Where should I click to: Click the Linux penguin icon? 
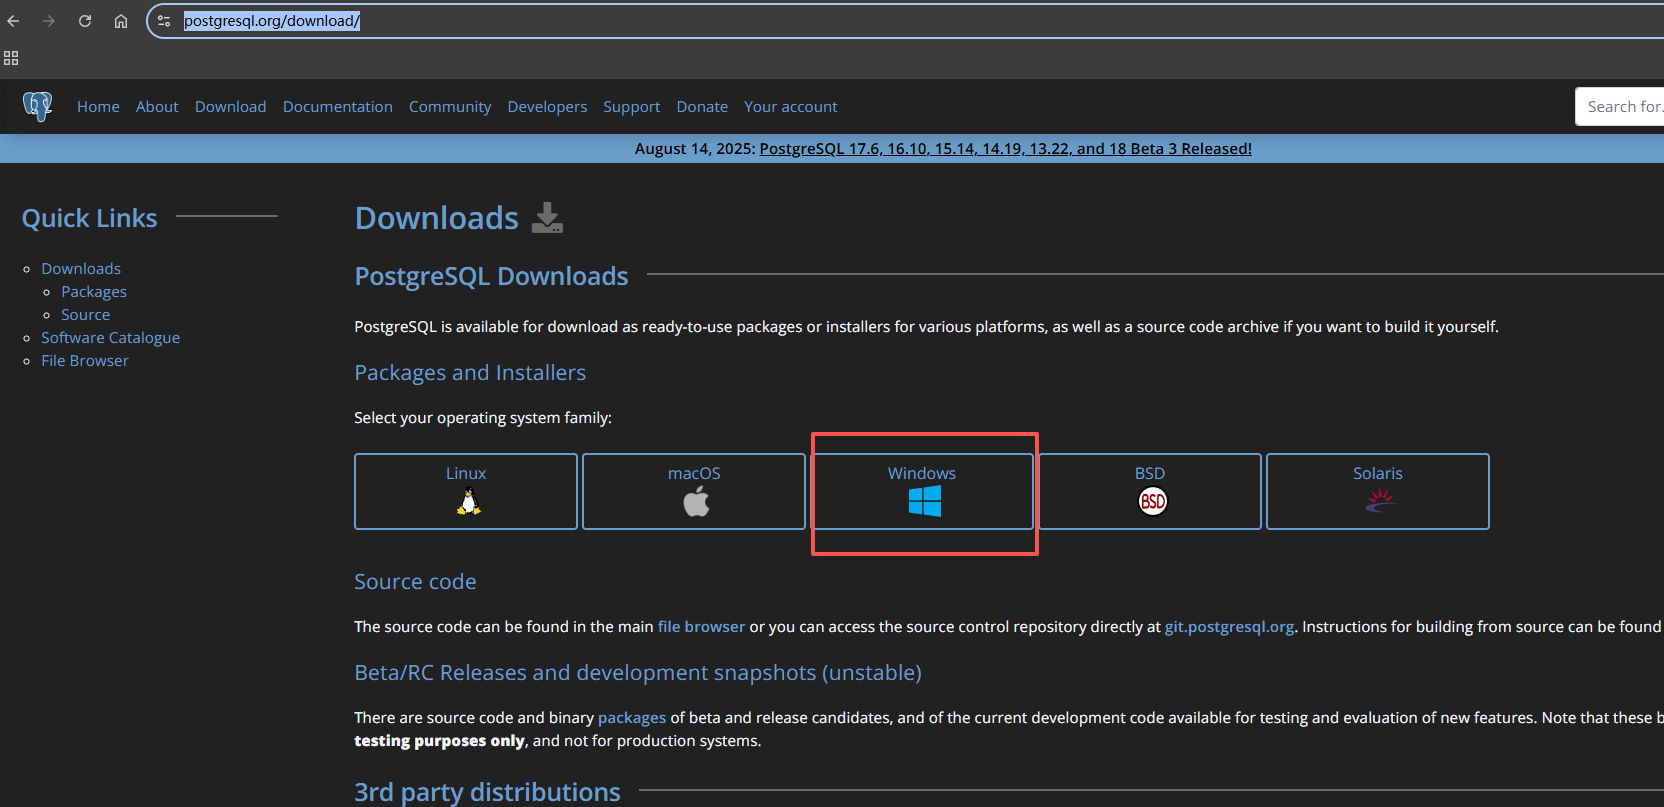point(468,502)
